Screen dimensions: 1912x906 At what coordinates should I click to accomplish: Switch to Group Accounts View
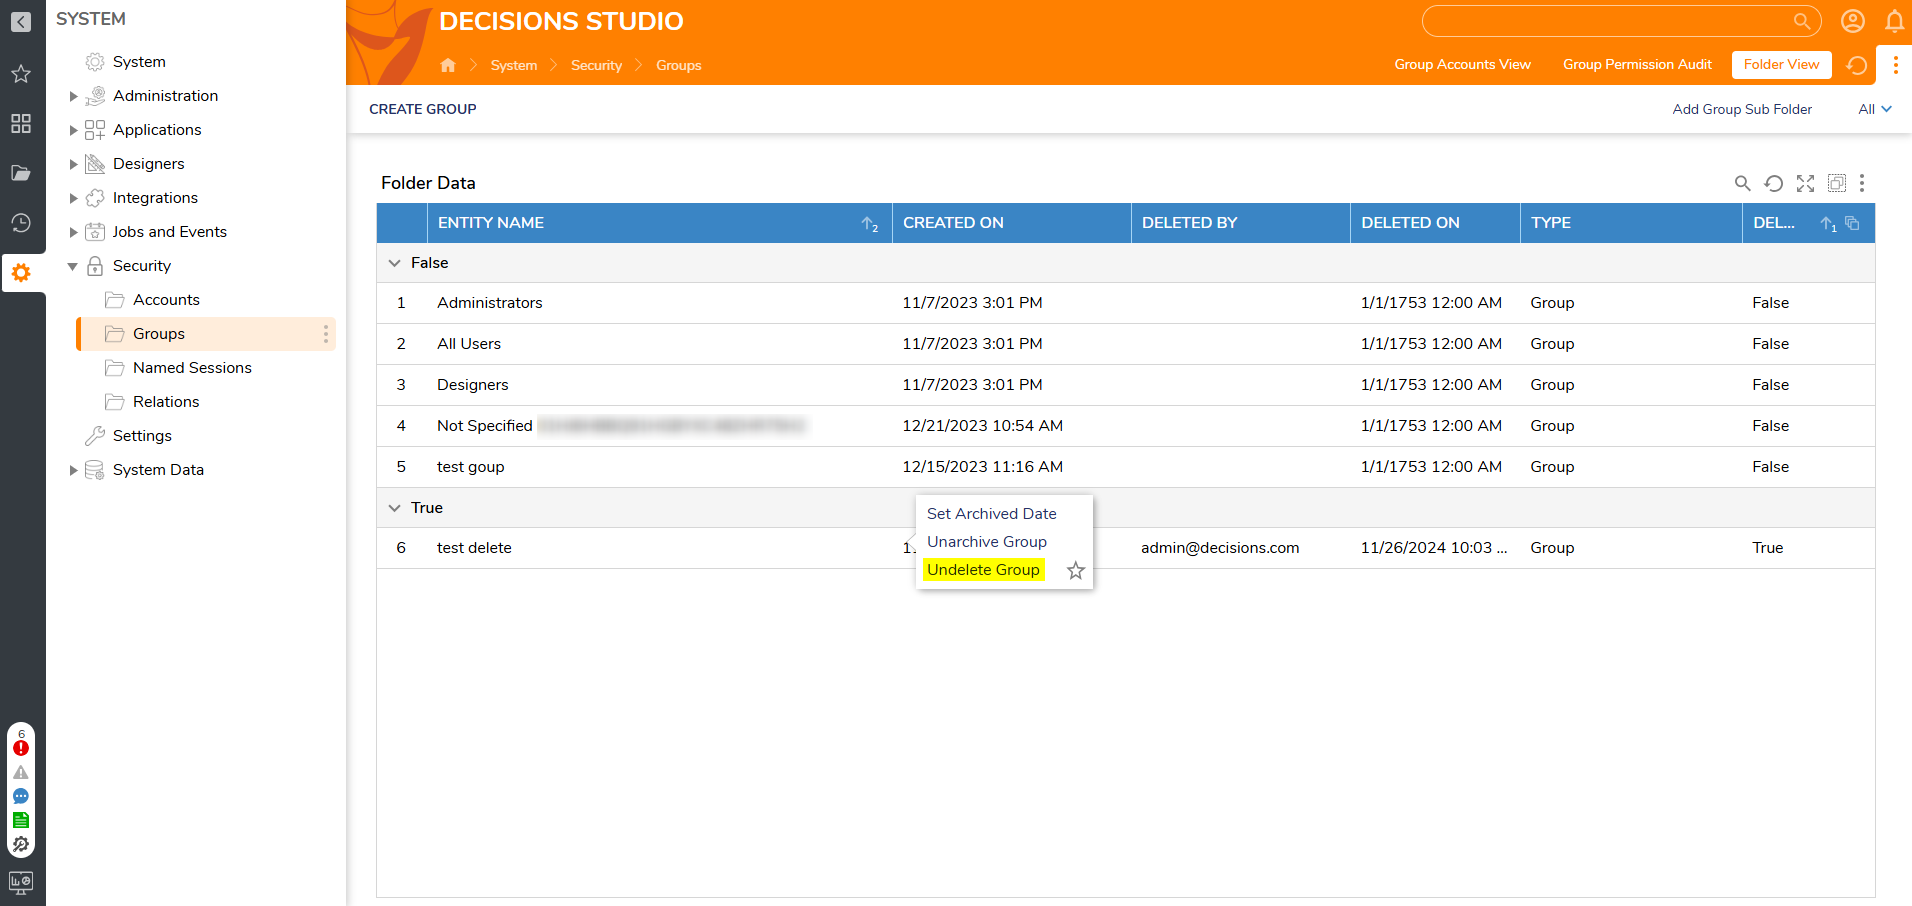click(x=1462, y=64)
